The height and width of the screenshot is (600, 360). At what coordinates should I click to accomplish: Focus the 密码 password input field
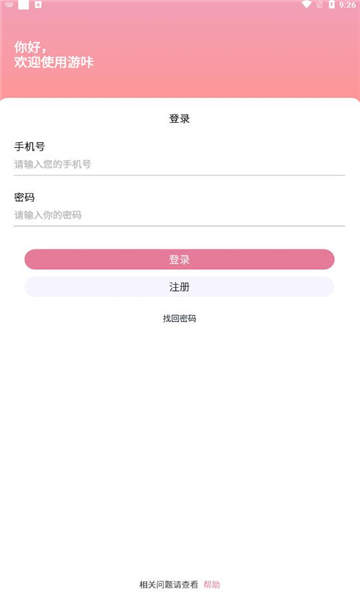[179, 215]
